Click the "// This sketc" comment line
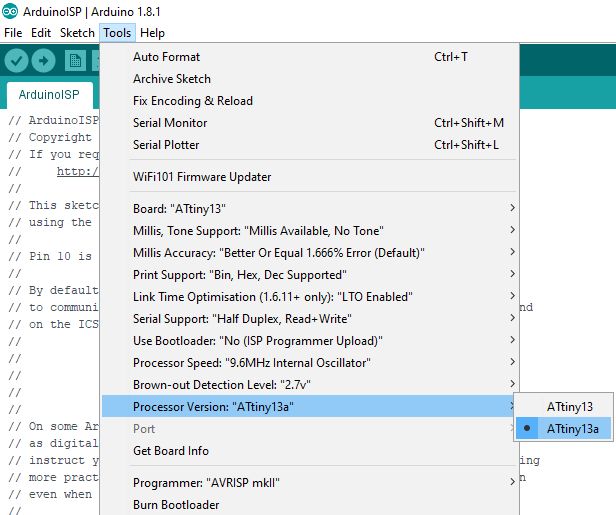616x515 pixels. 53,205
